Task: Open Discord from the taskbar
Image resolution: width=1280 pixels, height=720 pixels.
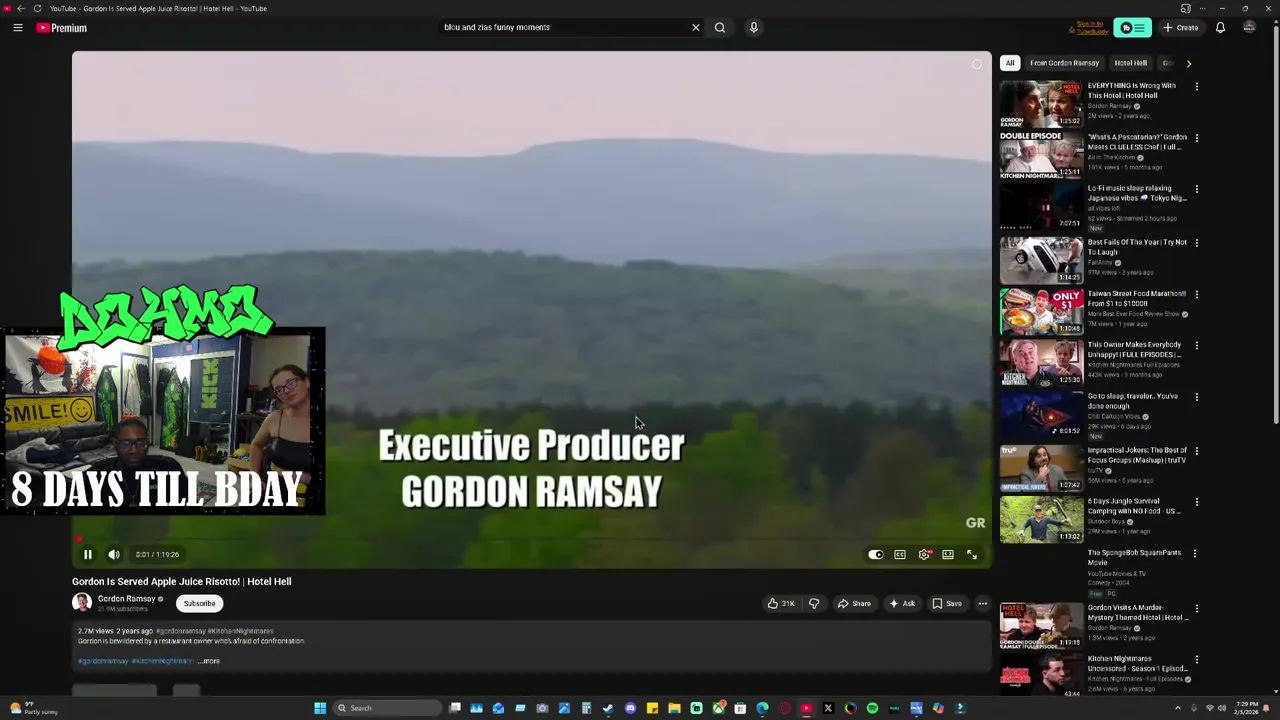Action: 630,708
